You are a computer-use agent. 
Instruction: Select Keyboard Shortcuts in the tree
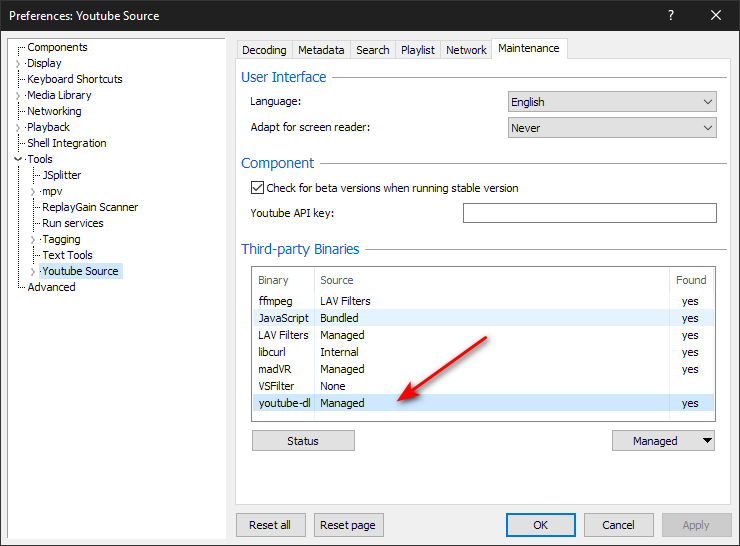(75, 79)
